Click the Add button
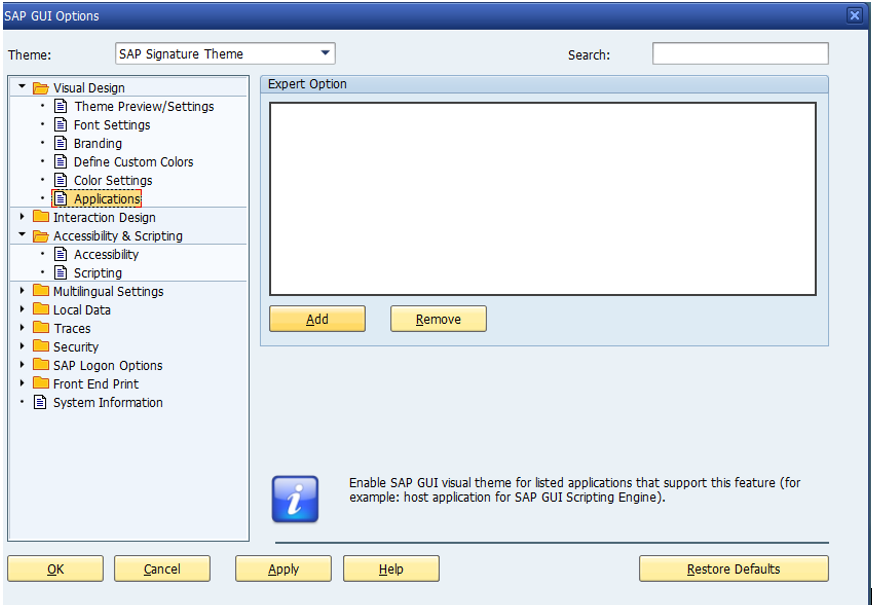The width and height of the screenshot is (872, 605). (x=317, y=319)
